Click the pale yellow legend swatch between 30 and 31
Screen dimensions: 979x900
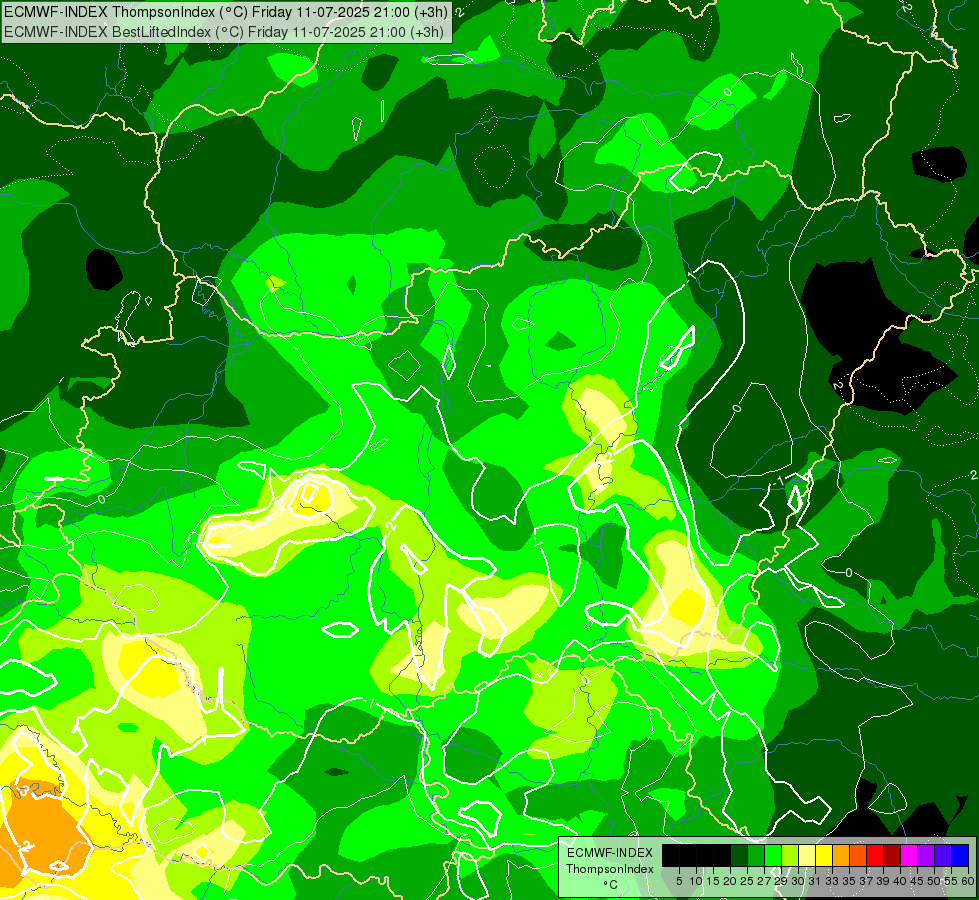[x=807, y=855]
